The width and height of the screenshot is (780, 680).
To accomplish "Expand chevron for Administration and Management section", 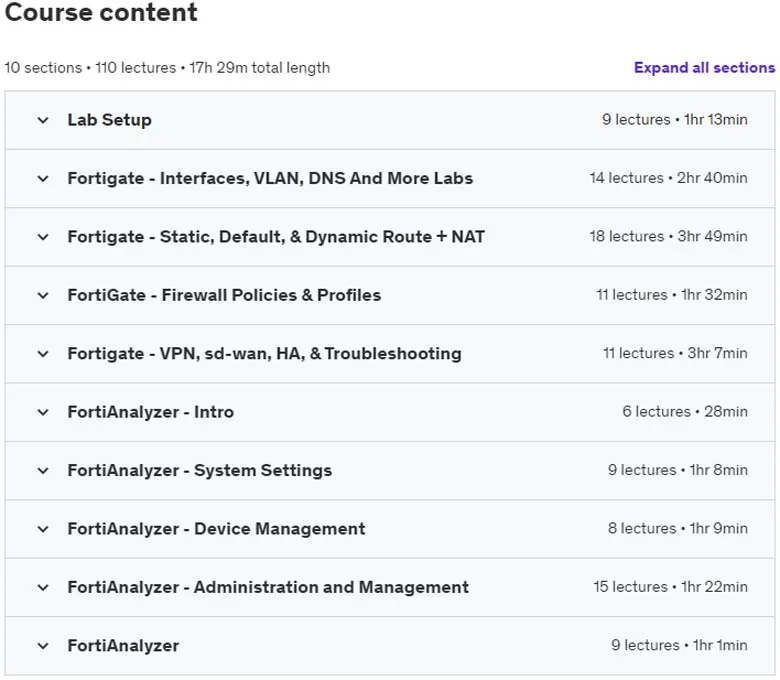I will coord(43,587).
